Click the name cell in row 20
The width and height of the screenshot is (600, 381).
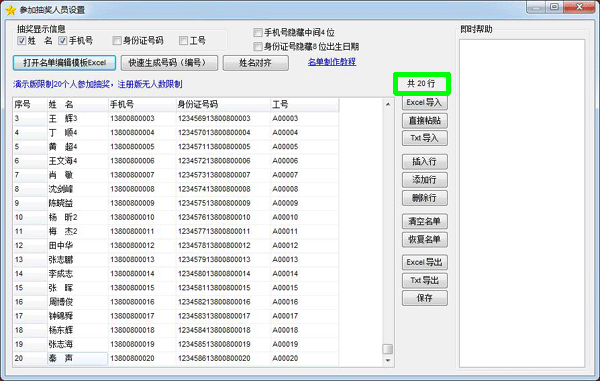(x=77, y=358)
